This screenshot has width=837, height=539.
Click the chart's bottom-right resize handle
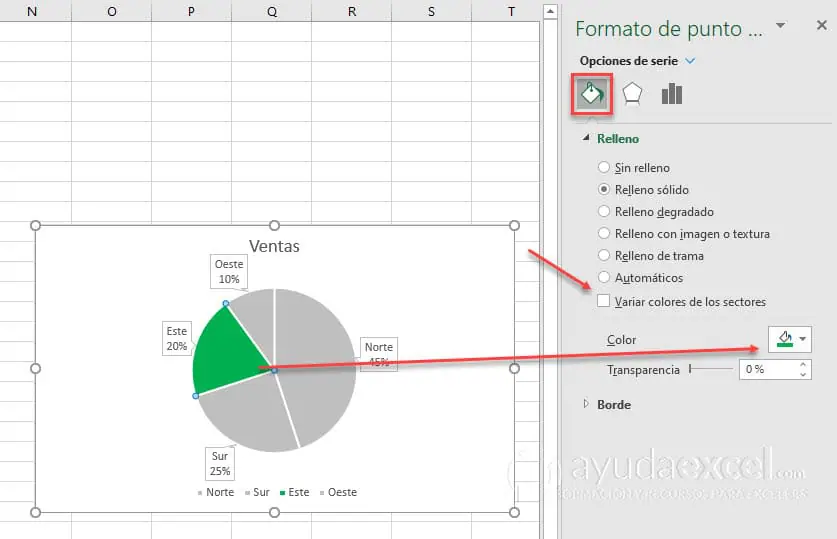point(514,512)
